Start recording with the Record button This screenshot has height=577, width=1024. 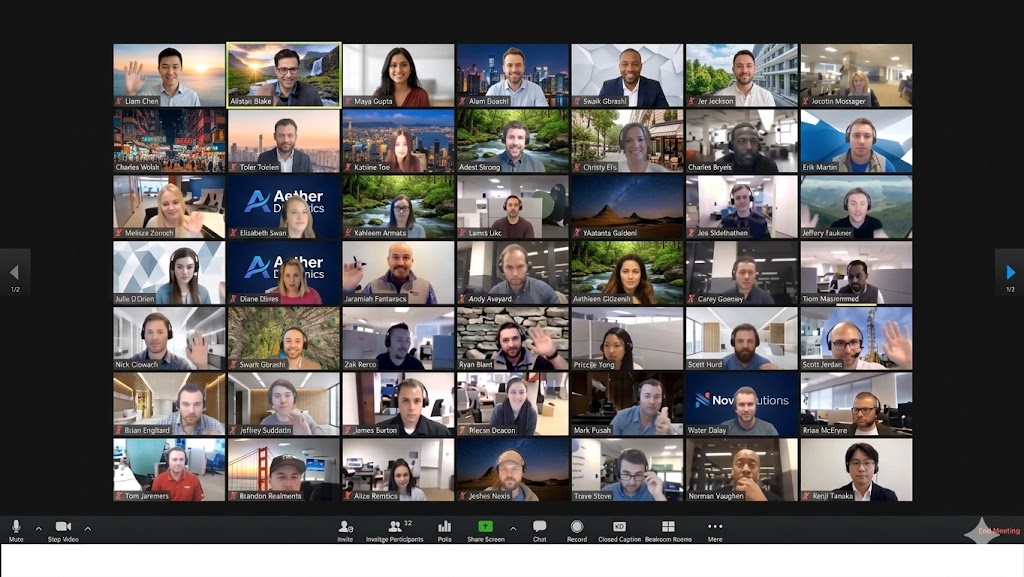click(577, 527)
